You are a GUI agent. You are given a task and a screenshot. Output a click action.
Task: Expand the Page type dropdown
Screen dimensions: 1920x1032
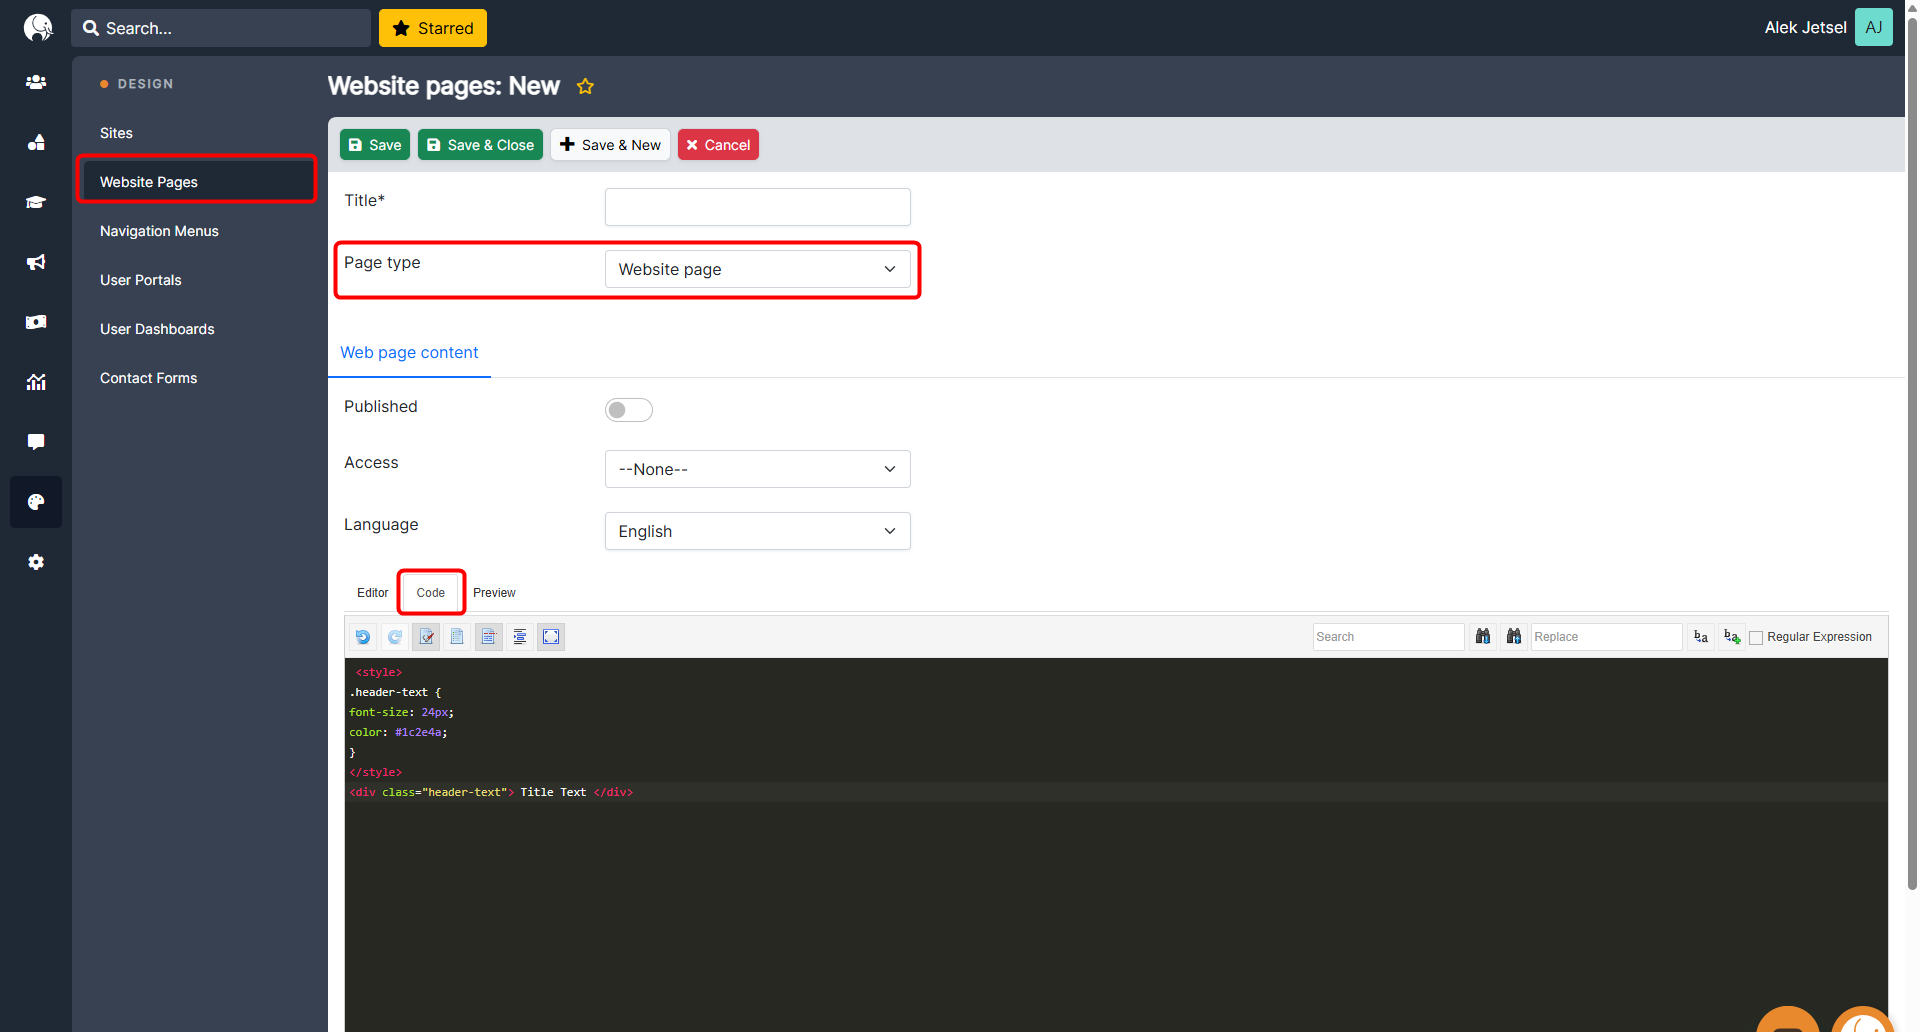click(x=758, y=269)
